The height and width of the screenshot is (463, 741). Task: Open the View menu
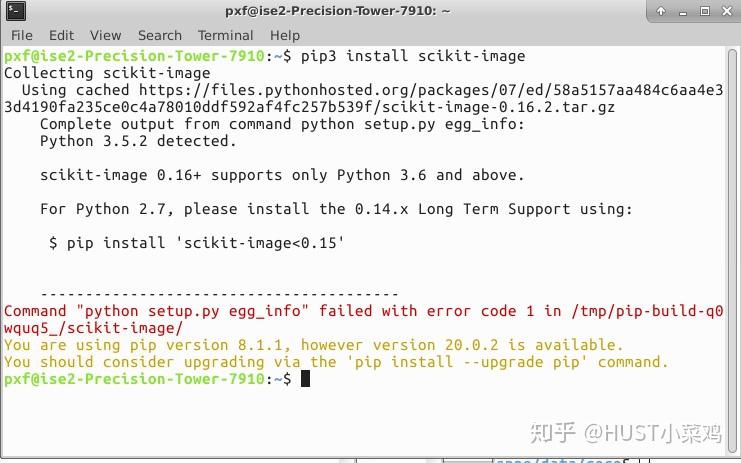point(105,35)
